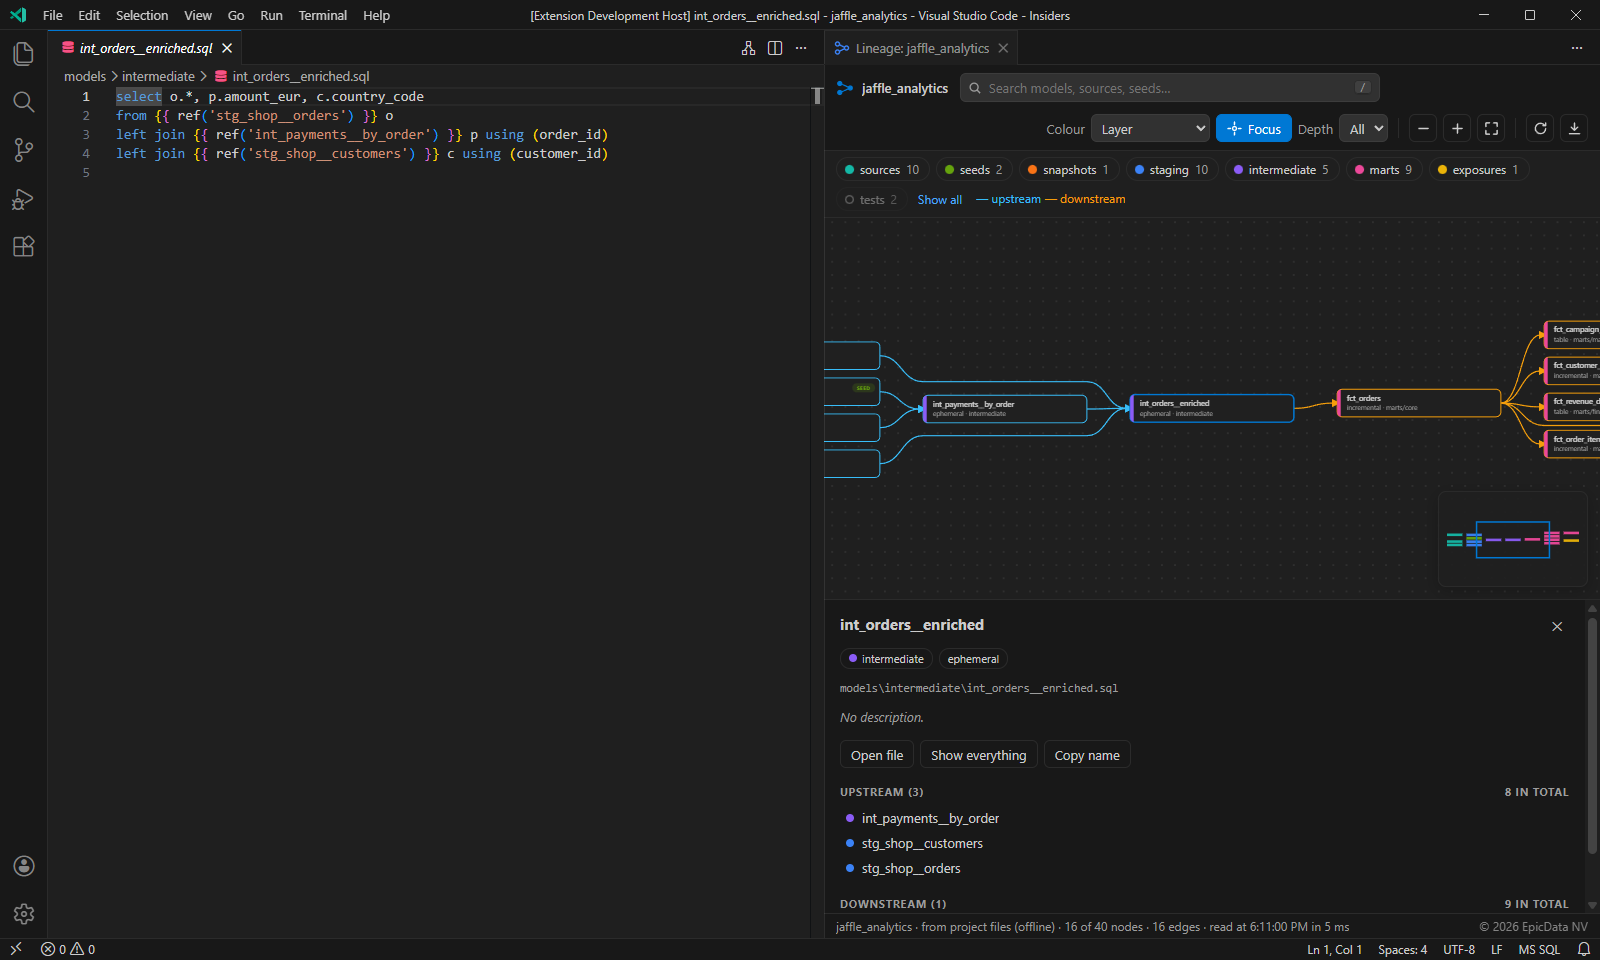Open the Search view in activity bar
The height and width of the screenshot is (960, 1600).
[x=23, y=102]
